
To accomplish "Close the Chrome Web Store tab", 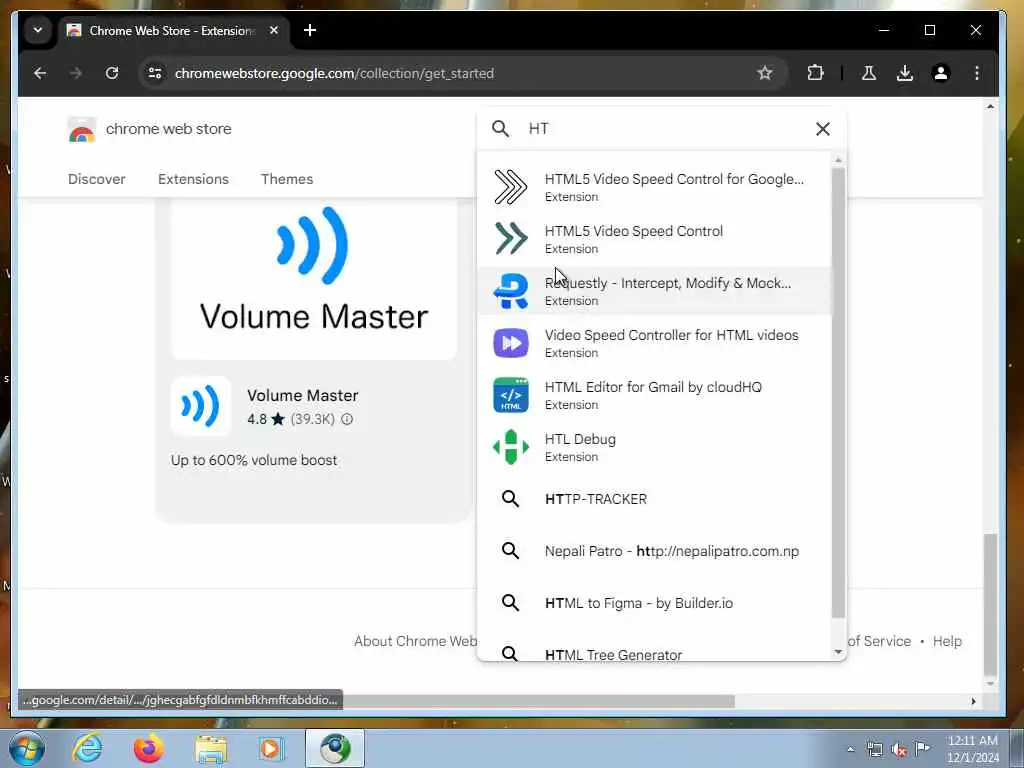I will tap(274, 31).
